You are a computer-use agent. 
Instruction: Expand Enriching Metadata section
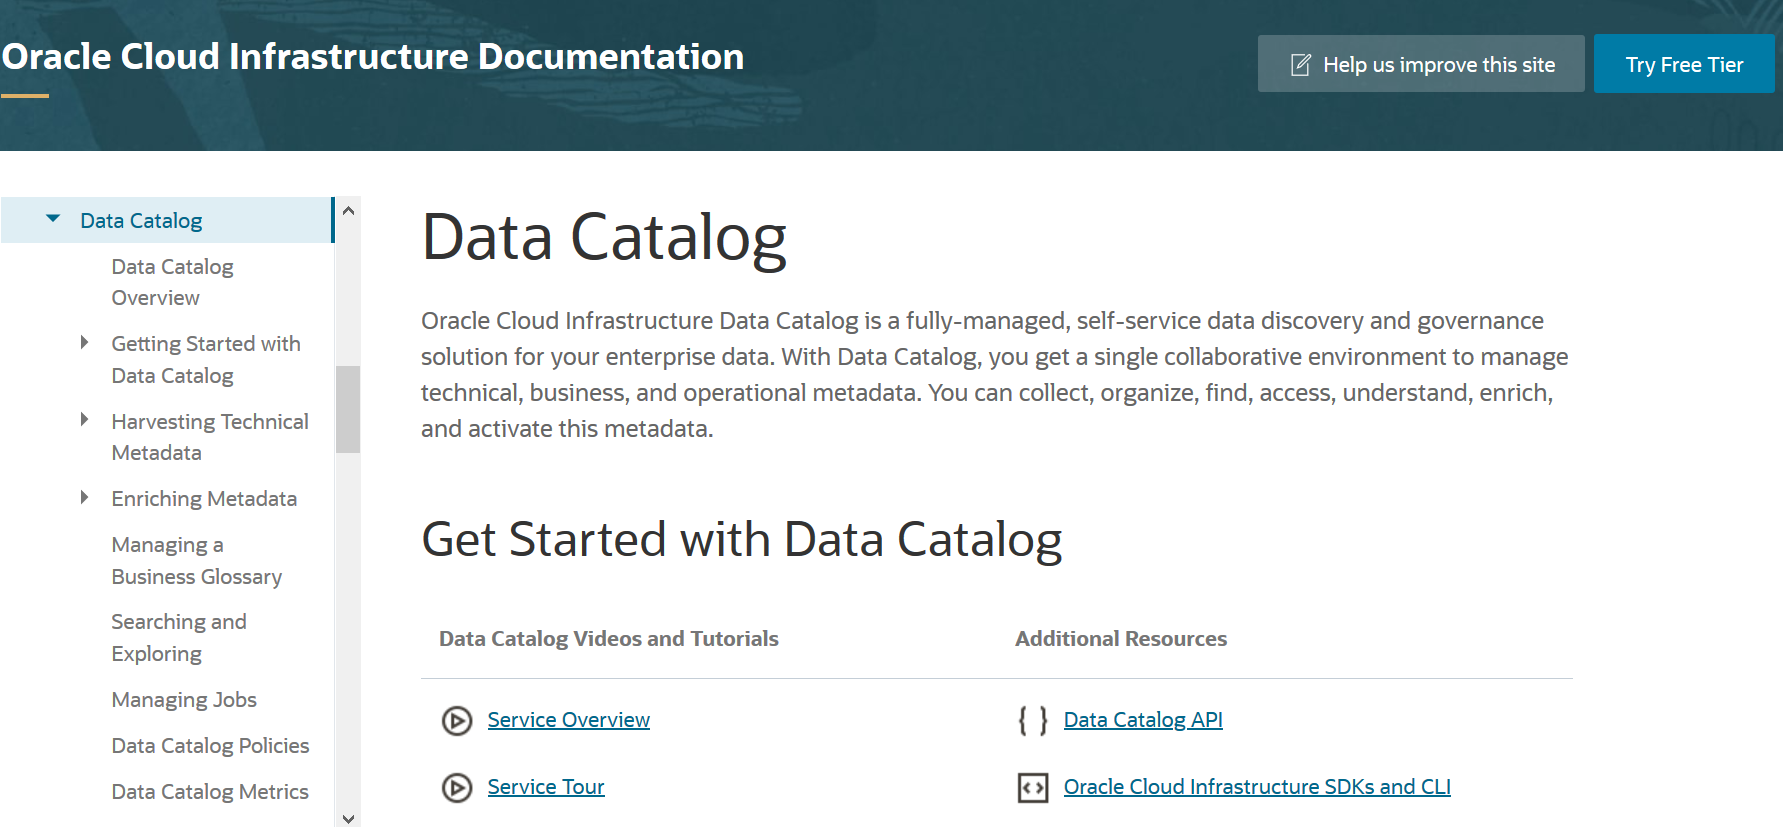point(85,497)
